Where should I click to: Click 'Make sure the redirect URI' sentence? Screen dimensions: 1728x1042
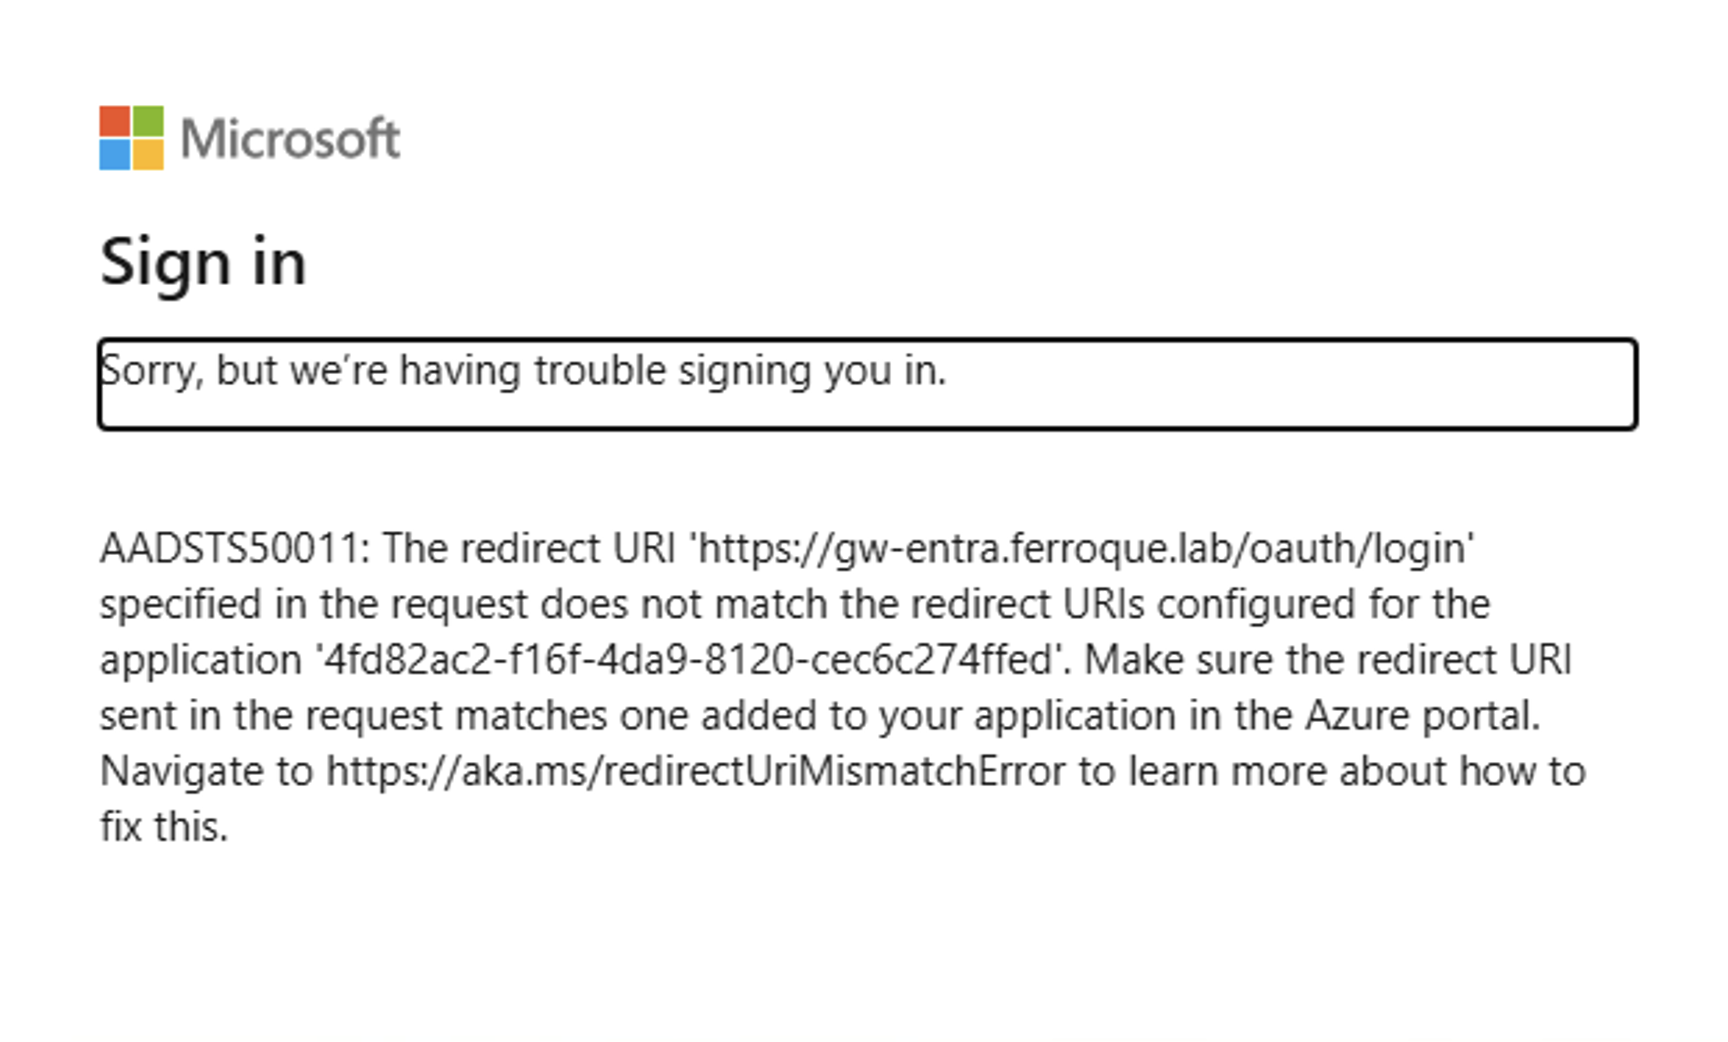(x=1328, y=660)
